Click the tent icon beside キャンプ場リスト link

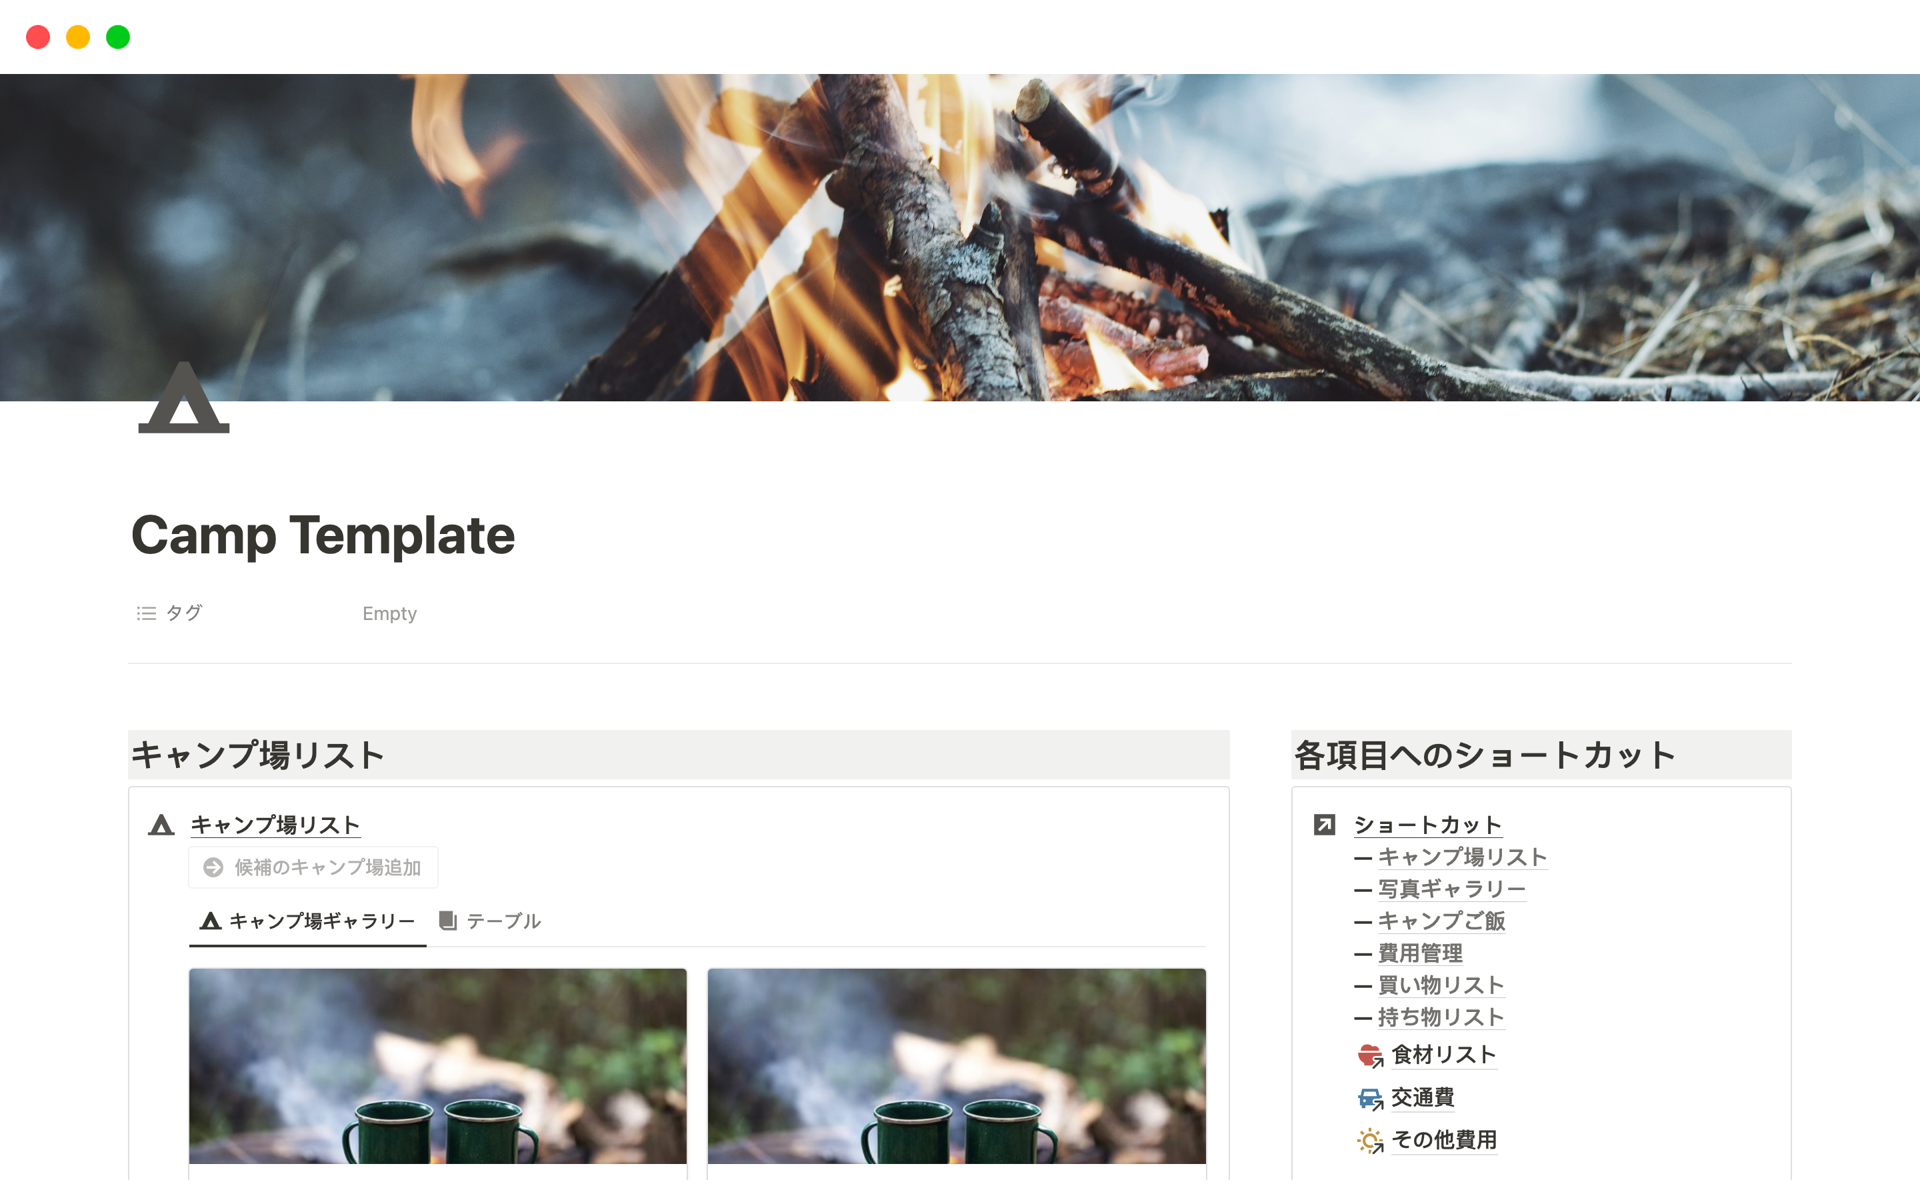click(161, 825)
